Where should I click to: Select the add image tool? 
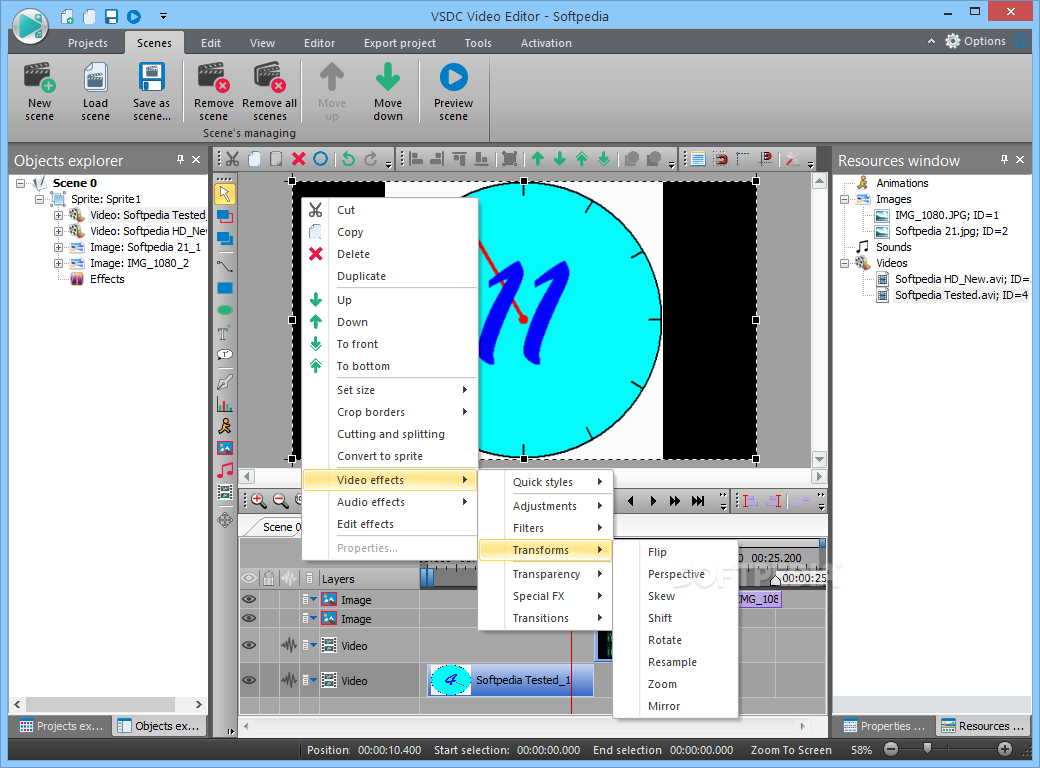[x=225, y=448]
